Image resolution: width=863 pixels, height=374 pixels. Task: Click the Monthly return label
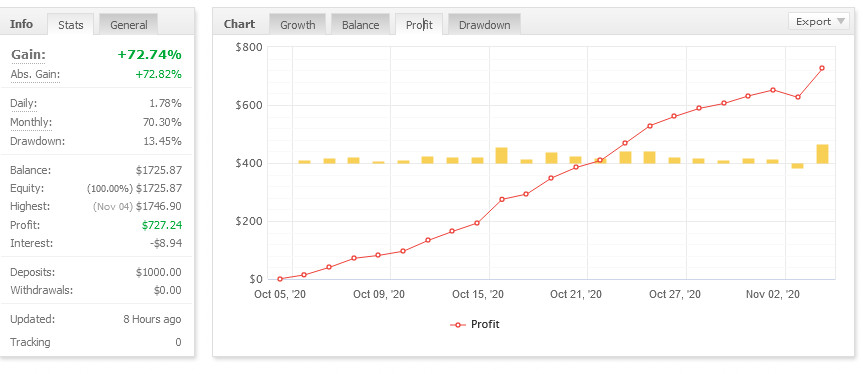pyautogui.click(x=31, y=122)
